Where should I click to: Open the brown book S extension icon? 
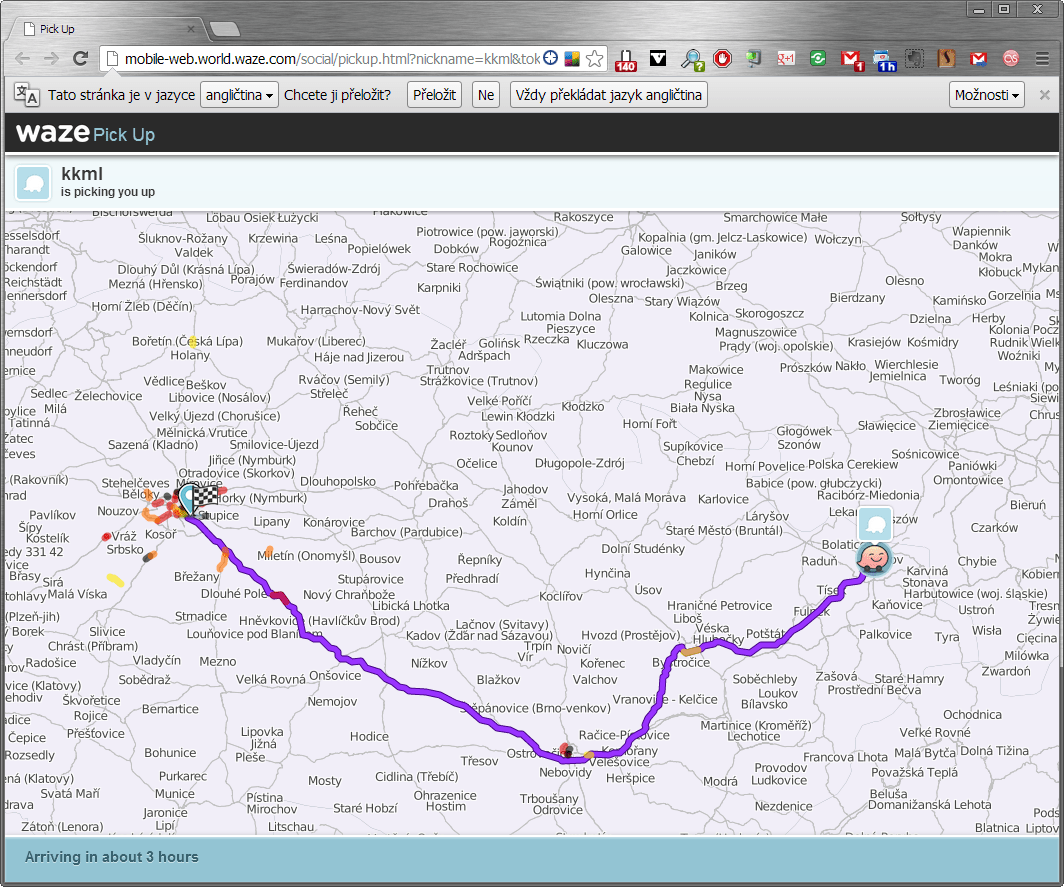[x=947, y=58]
